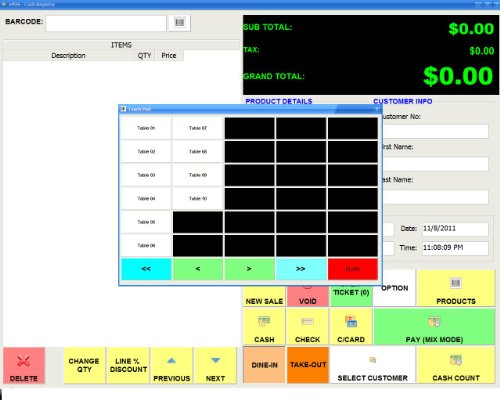This screenshot has width=500, height=400.
Task: Open the OPTION button
Action: pos(395,288)
